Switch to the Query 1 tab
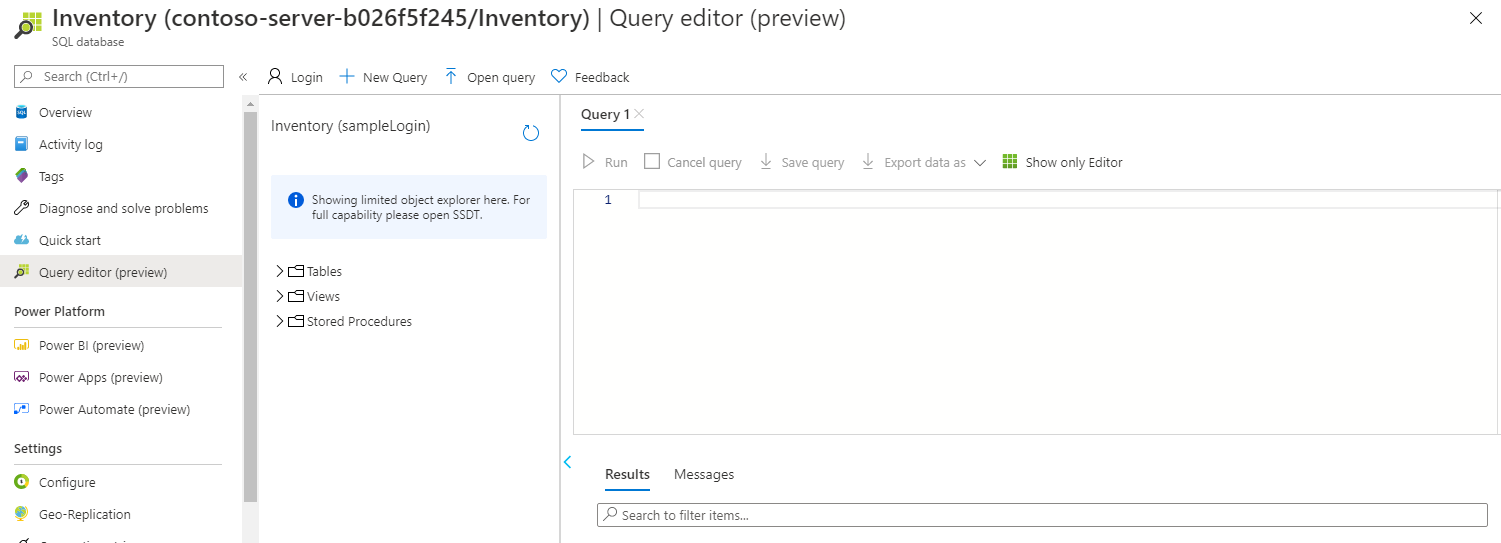 coord(605,114)
